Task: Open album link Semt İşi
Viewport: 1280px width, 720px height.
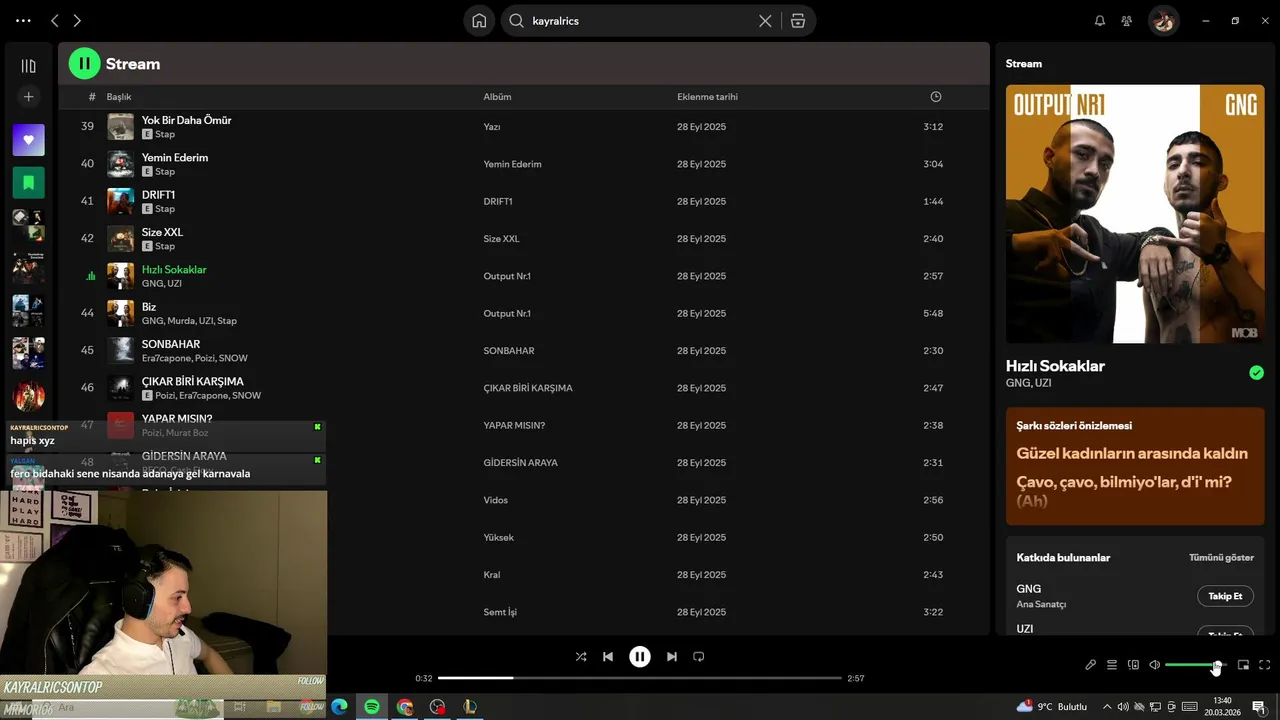Action: (x=499, y=612)
